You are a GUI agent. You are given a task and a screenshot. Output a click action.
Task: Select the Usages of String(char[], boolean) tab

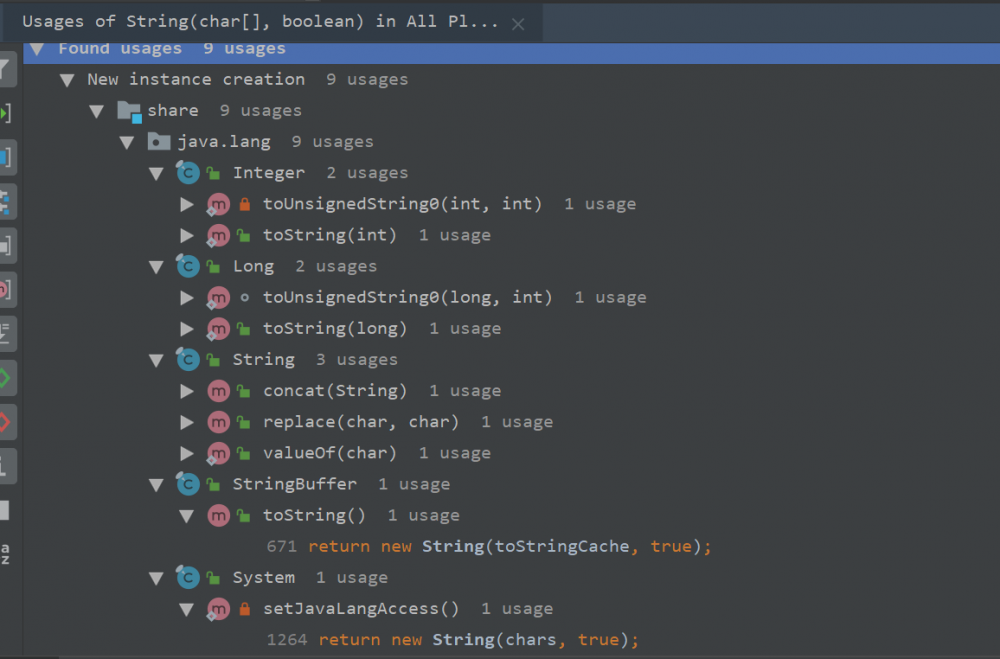[x=273, y=22]
